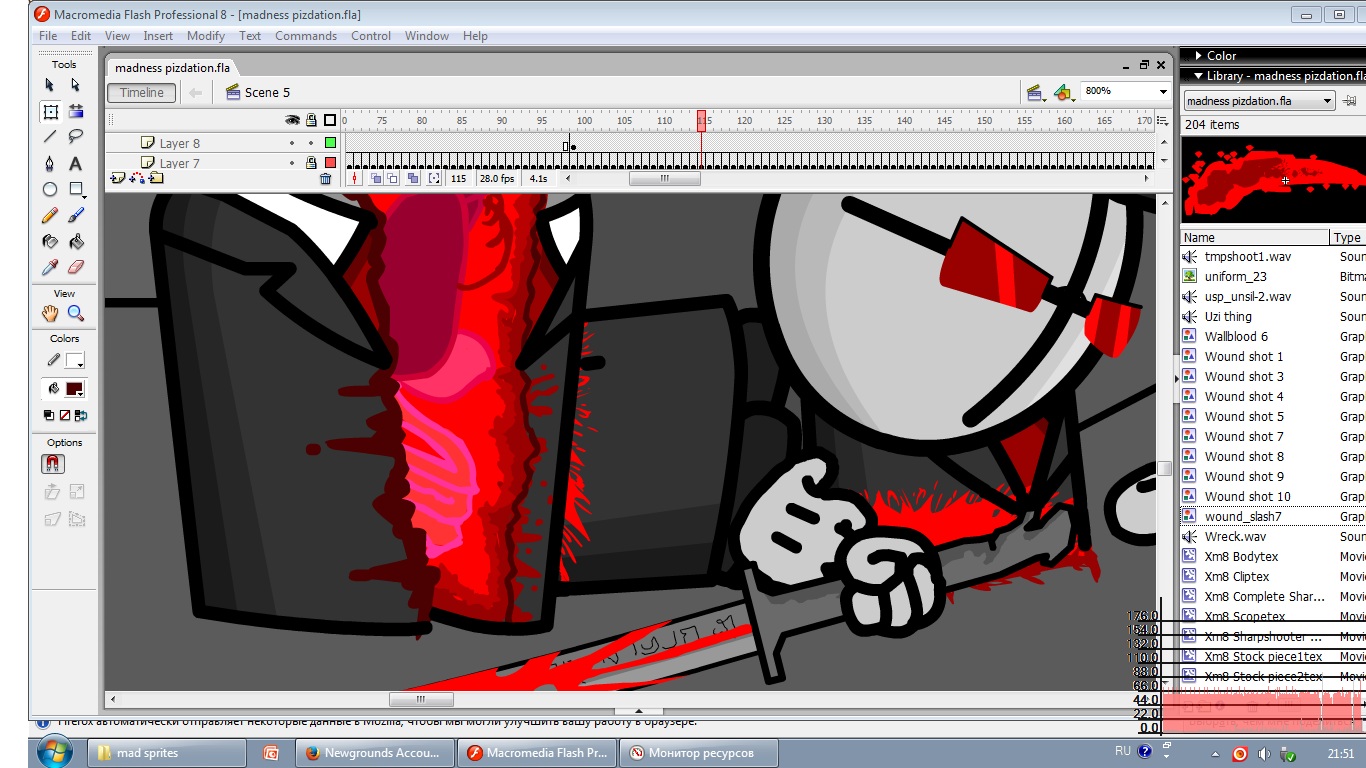Click the Add Motion Guide icon
The height and width of the screenshot is (768, 1366).
(137, 178)
